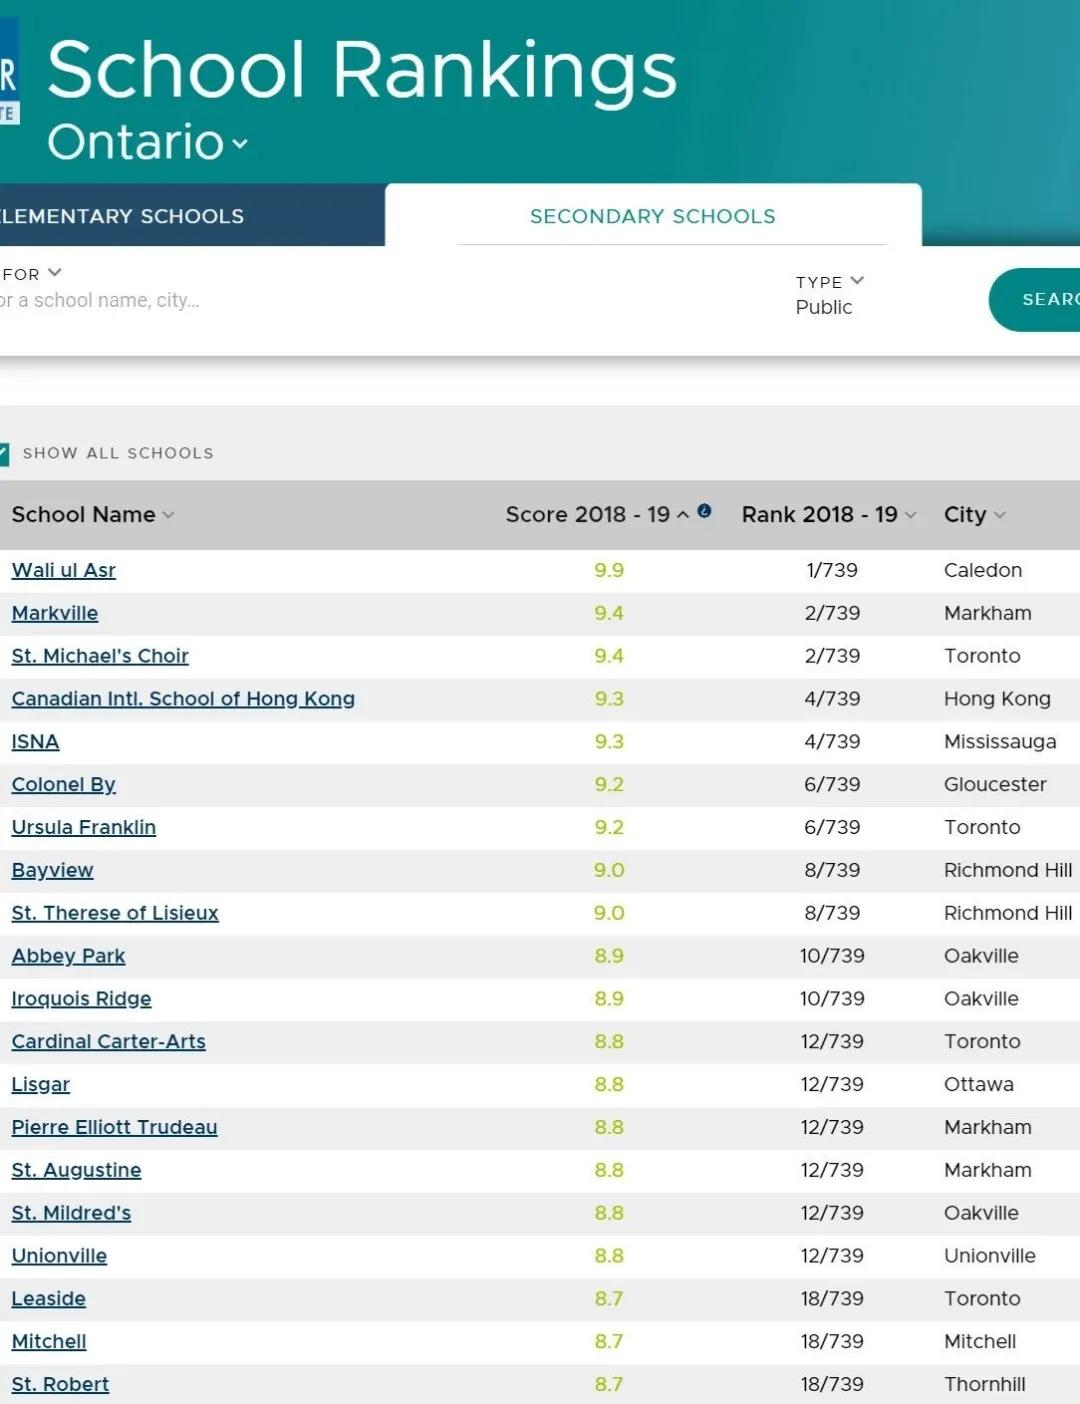This screenshot has width=1080, height=1404.
Task: Focus the school name search field
Action: tap(100, 300)
